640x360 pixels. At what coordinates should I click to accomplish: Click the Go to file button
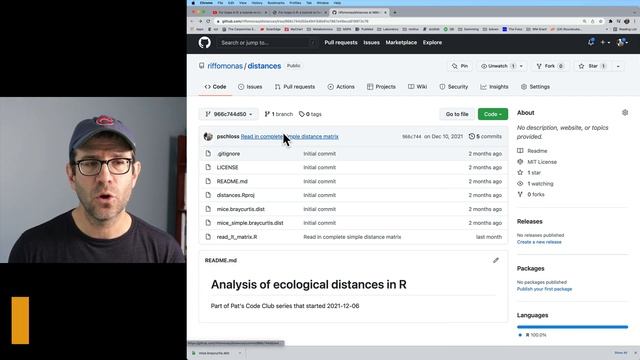457,114
